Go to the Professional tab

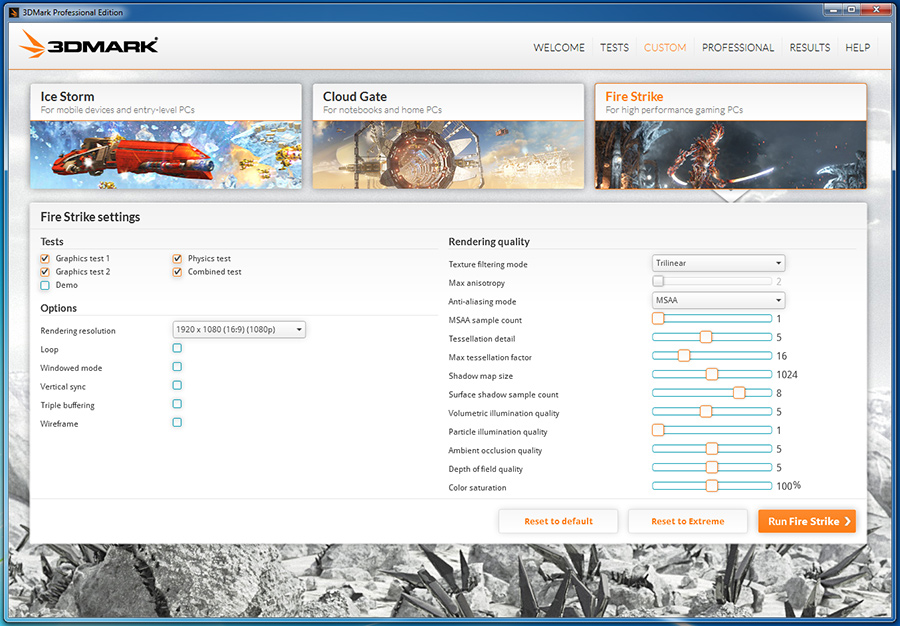[x=738, y=48]
